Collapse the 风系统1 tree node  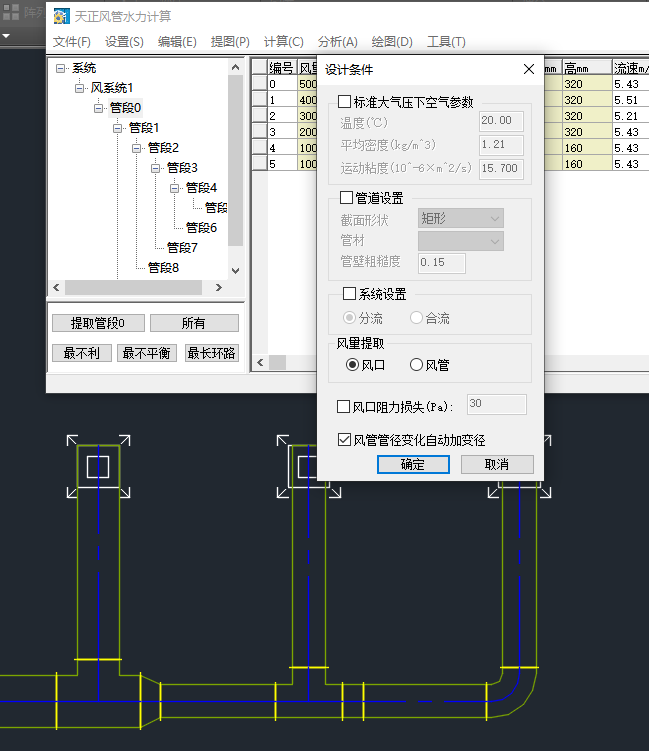[x=81, y=88]
